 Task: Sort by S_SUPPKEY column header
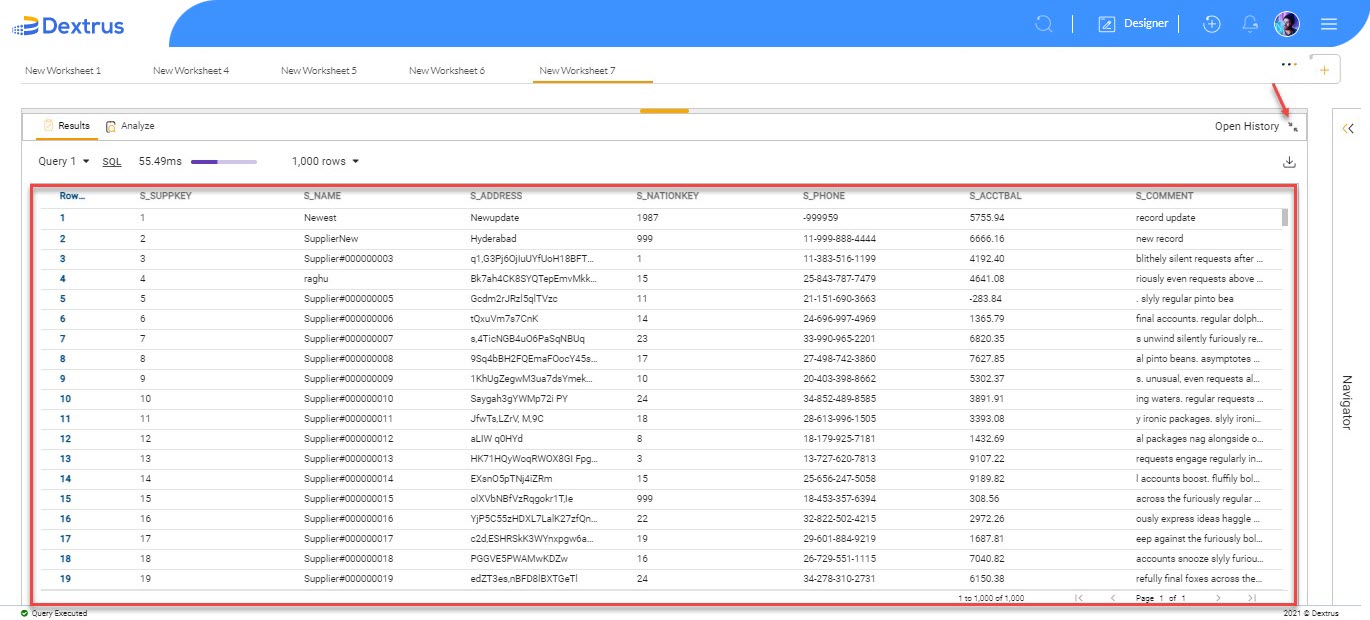pyautogui.click(x=165, y=196)
